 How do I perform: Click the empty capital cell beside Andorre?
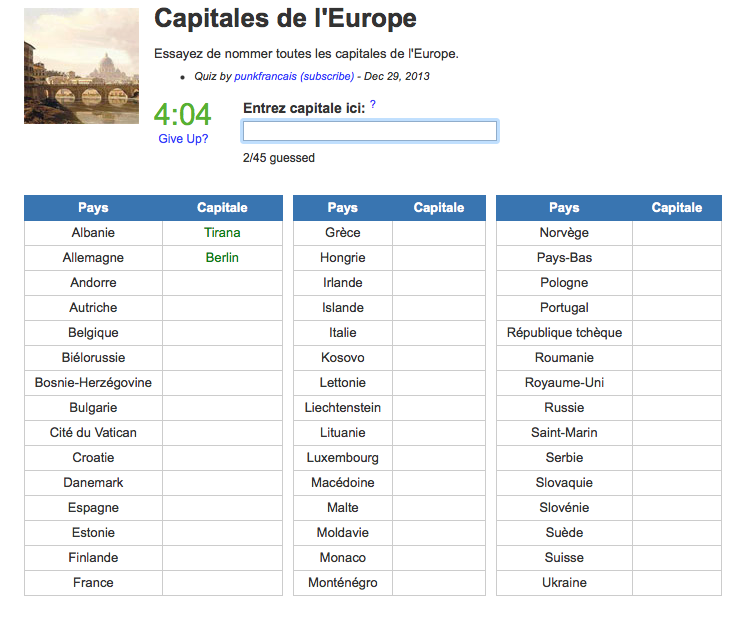tap(222, 283)
